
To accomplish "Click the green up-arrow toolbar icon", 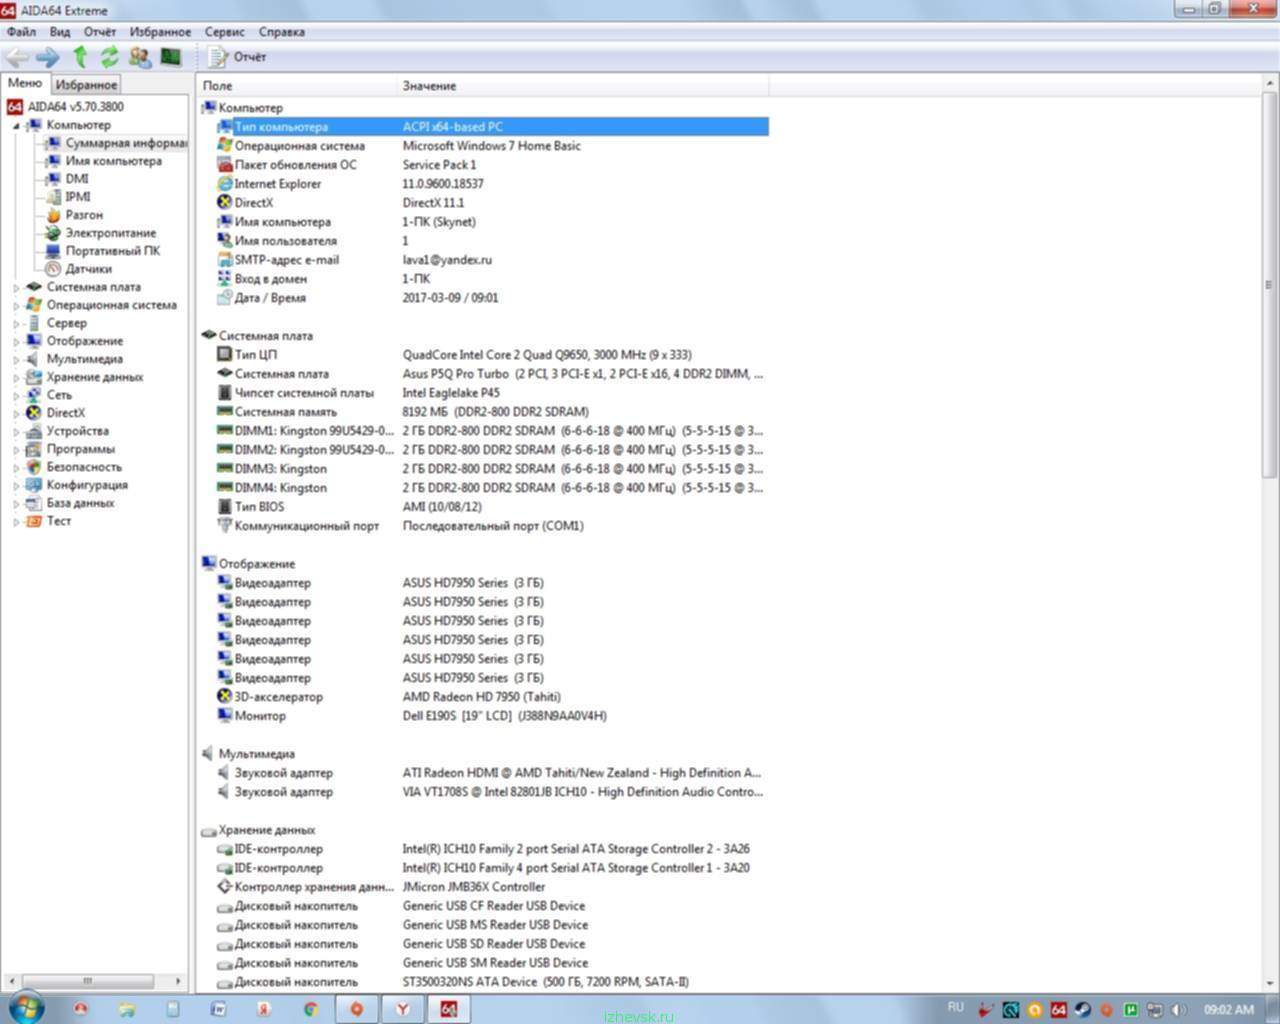I will [x=80, y=57].
